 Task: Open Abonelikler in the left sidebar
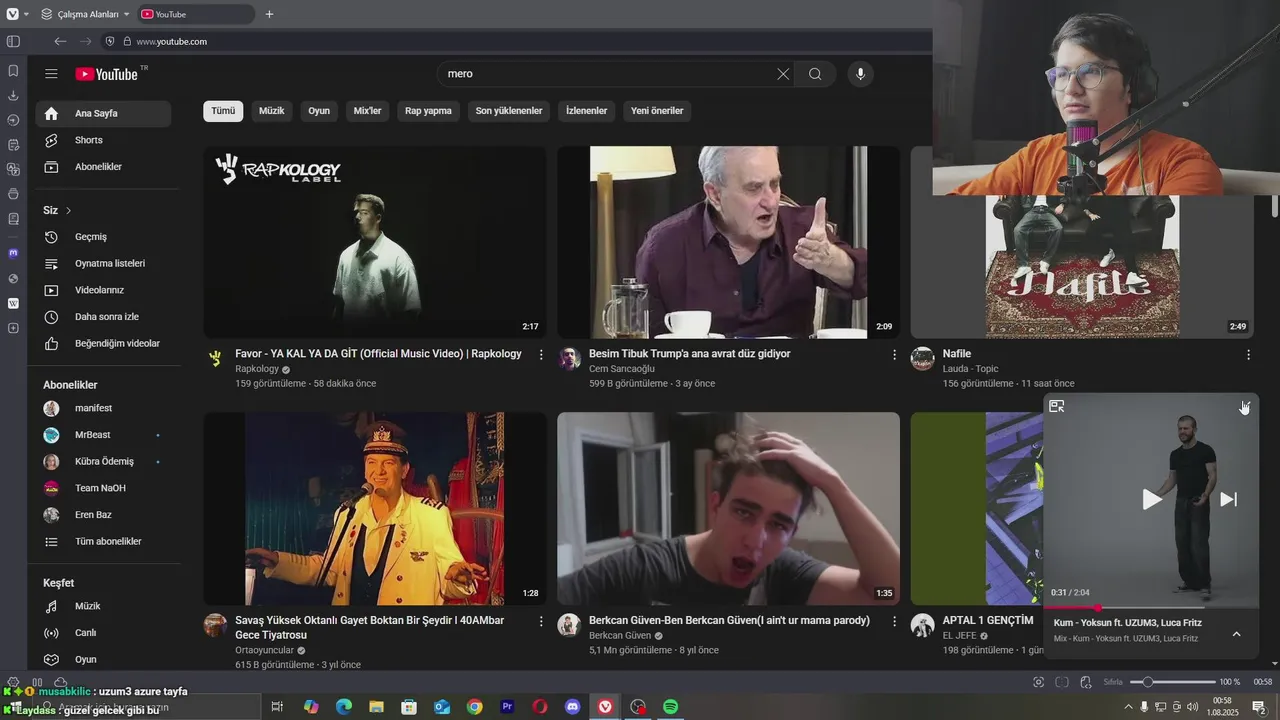103,167
